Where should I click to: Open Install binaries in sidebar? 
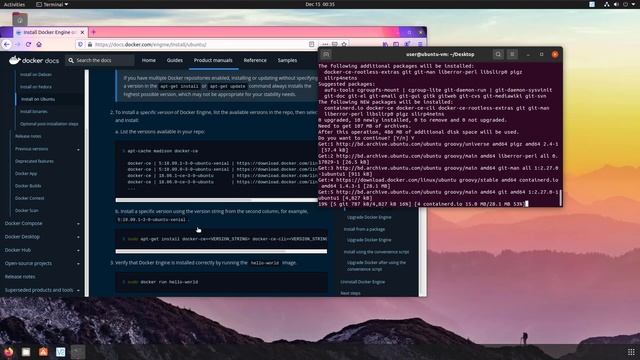click(x=34, y=111)
